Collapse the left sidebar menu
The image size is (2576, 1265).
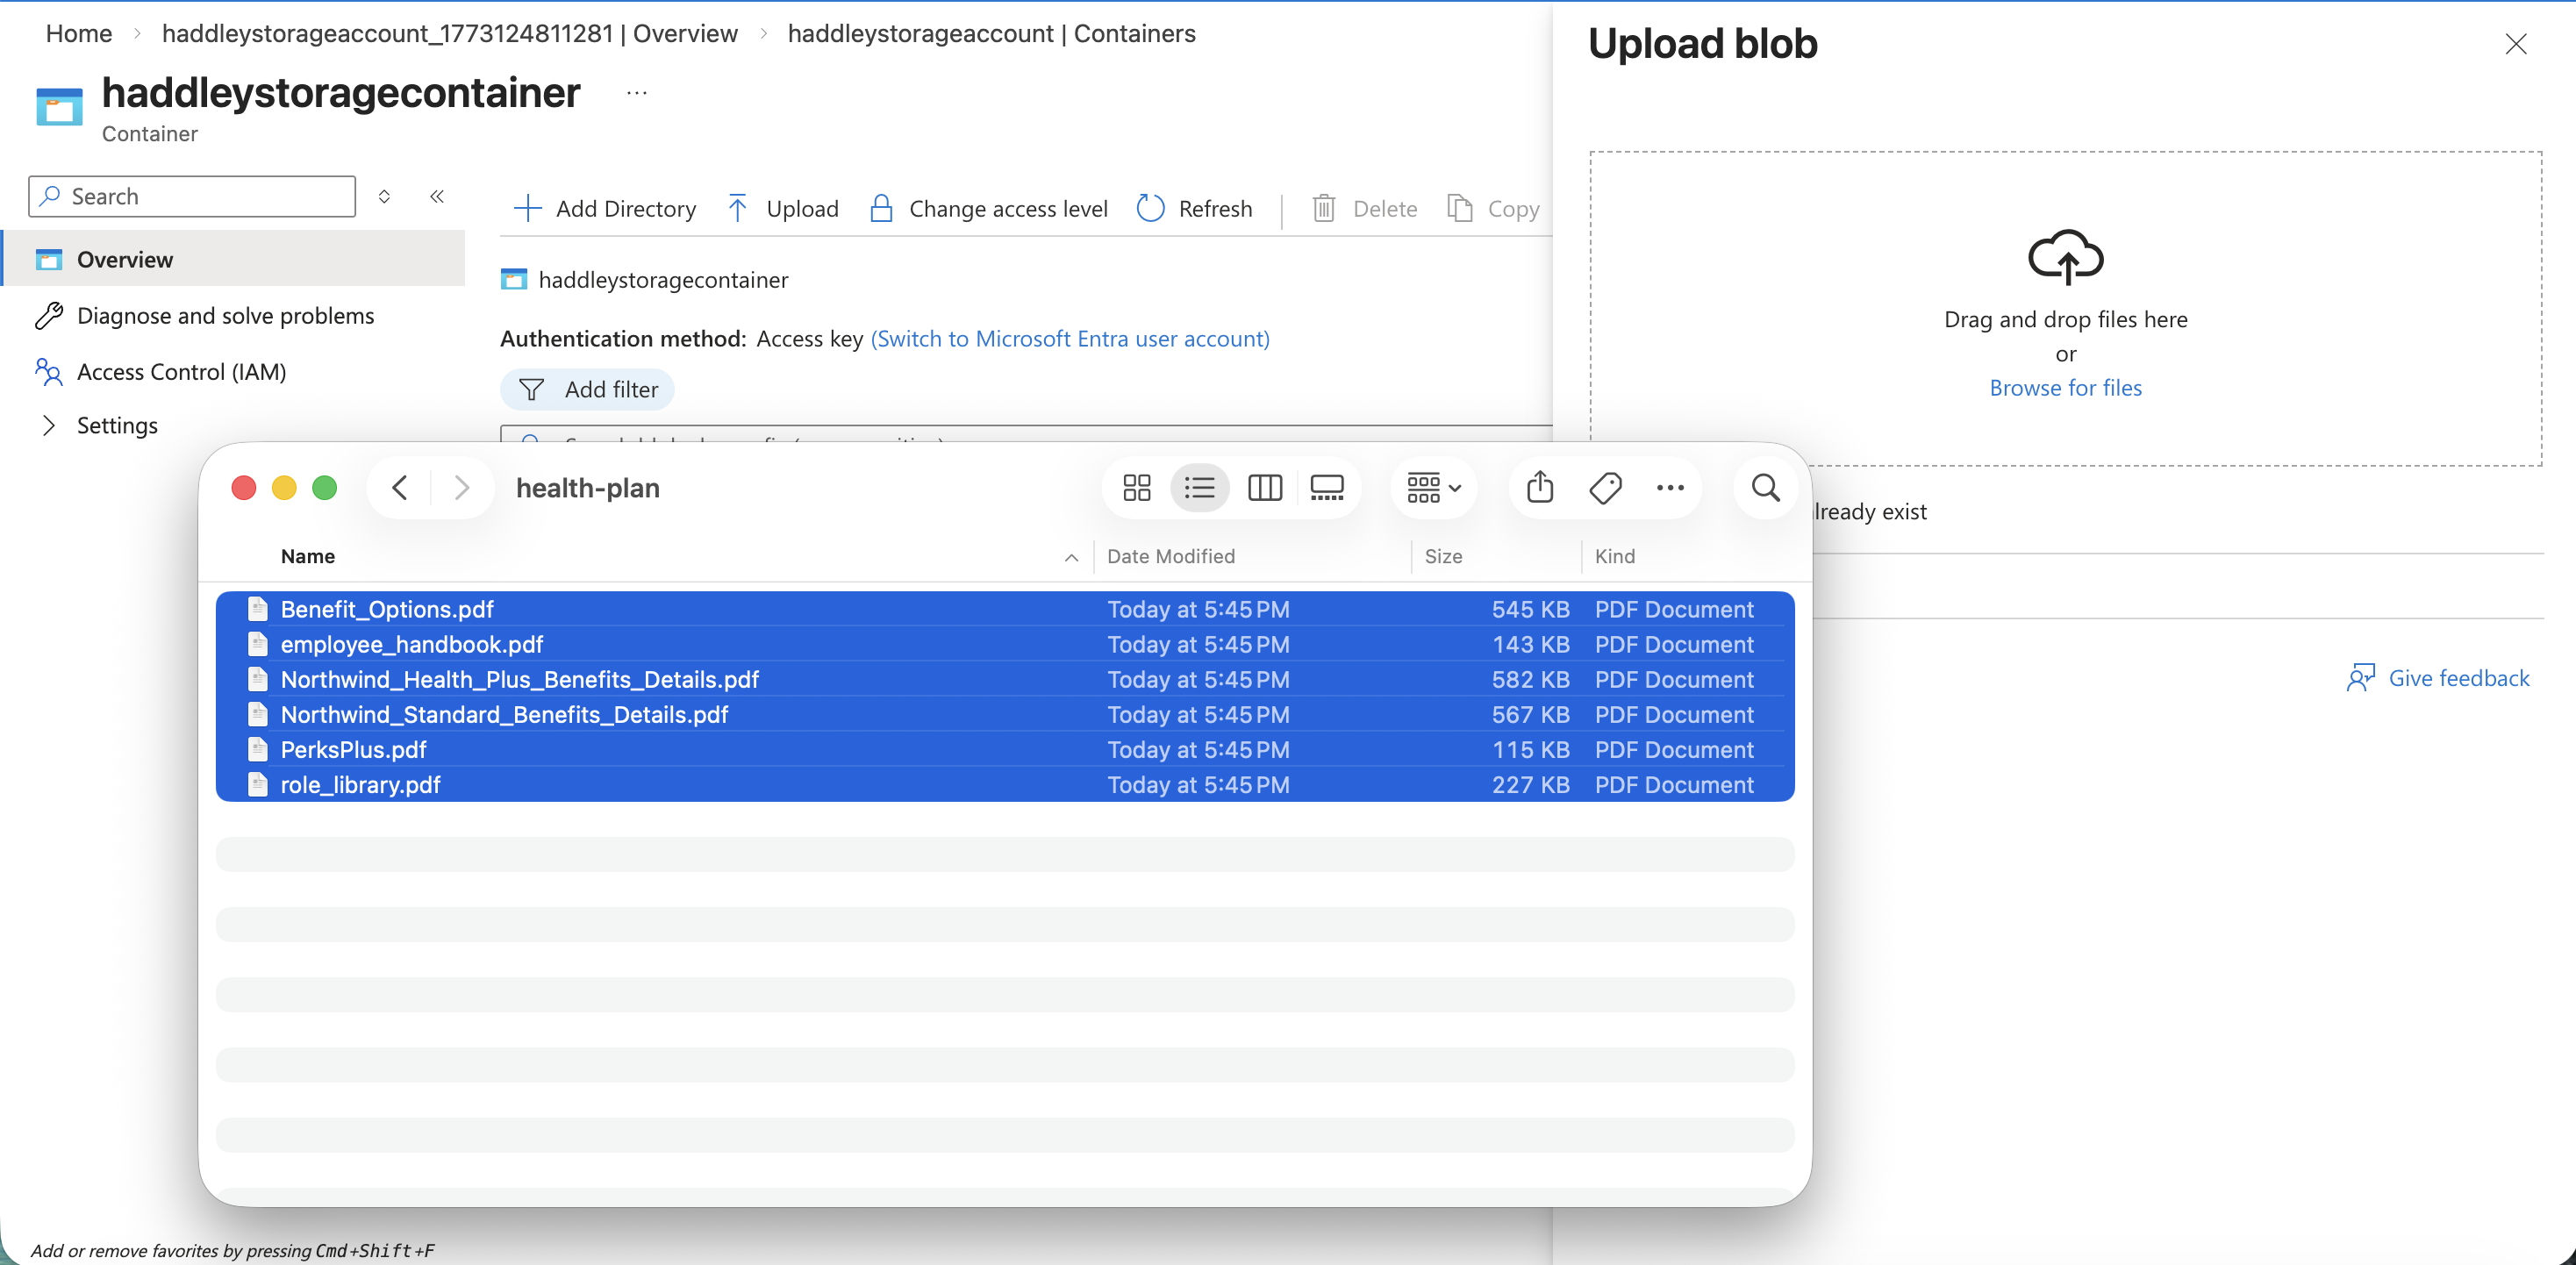point(437,196)
